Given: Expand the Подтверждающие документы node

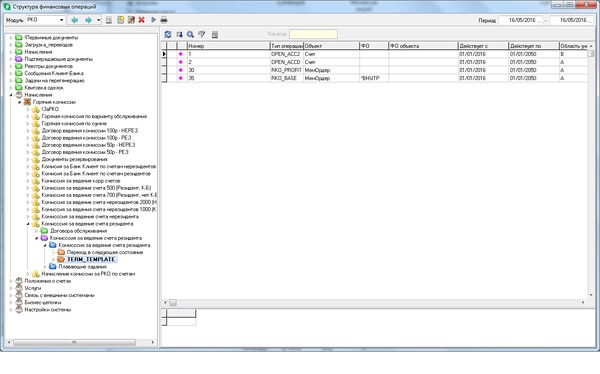Looking at the screenshot, I should (11, 59).
